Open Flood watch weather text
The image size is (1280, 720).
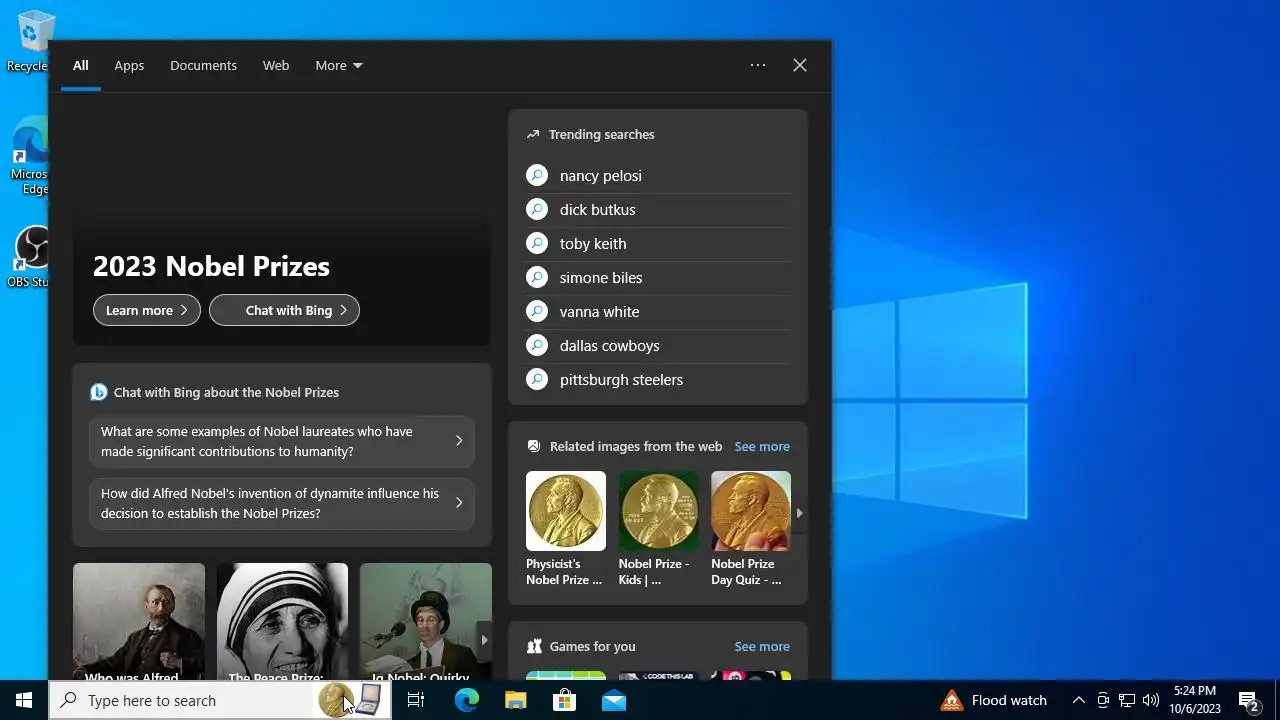[x=1009, y=700]
